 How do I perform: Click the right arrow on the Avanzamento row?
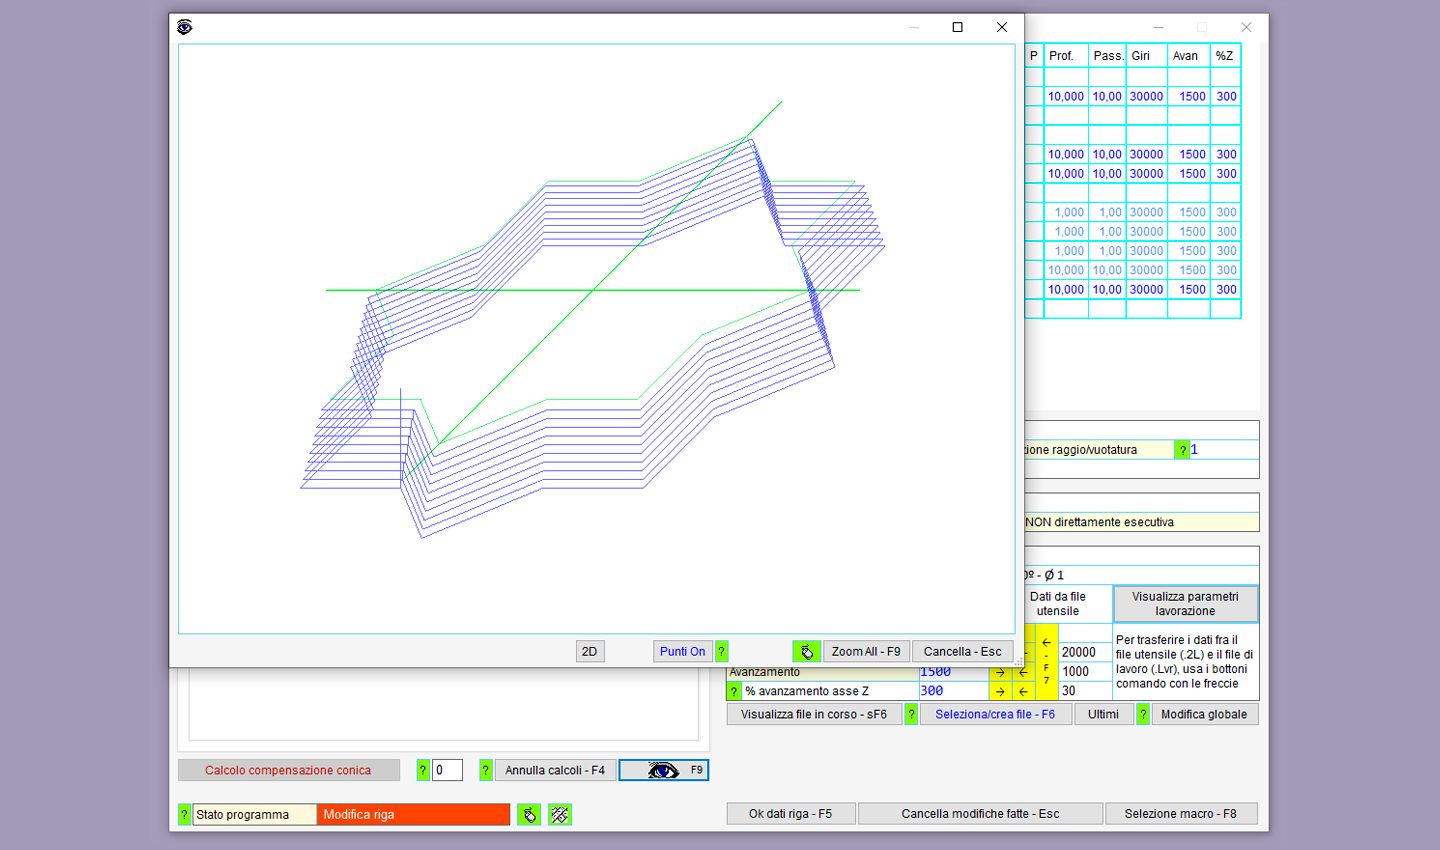[1000, 672]
